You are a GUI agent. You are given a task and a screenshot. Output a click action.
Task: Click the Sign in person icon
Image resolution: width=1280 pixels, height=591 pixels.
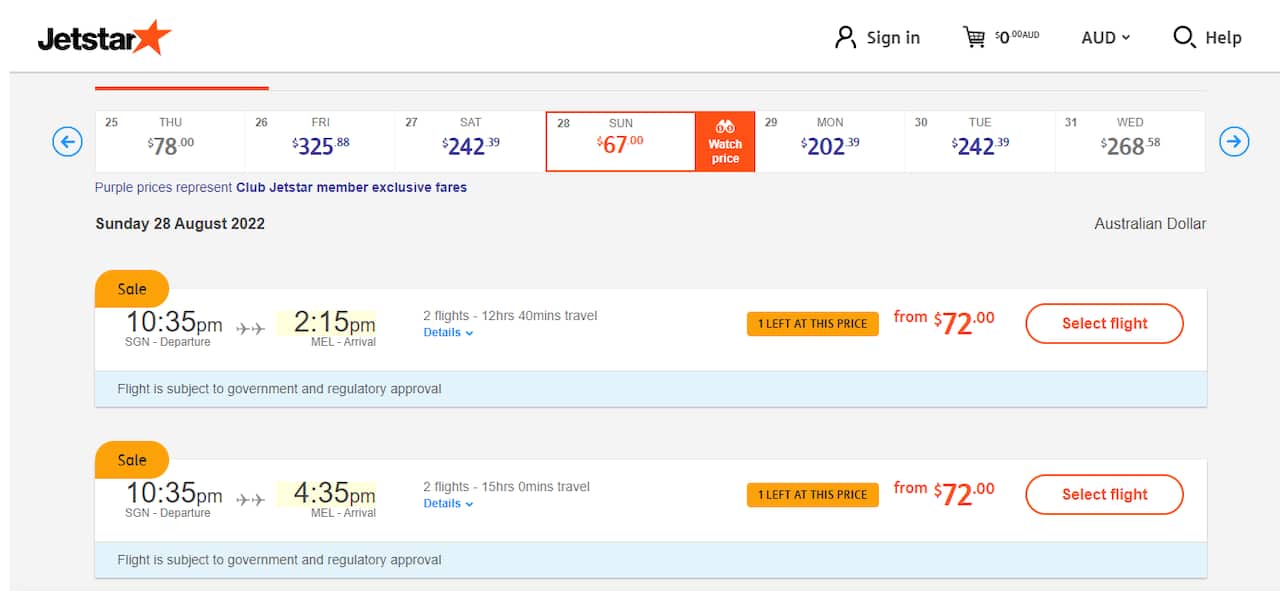point(846,38)
